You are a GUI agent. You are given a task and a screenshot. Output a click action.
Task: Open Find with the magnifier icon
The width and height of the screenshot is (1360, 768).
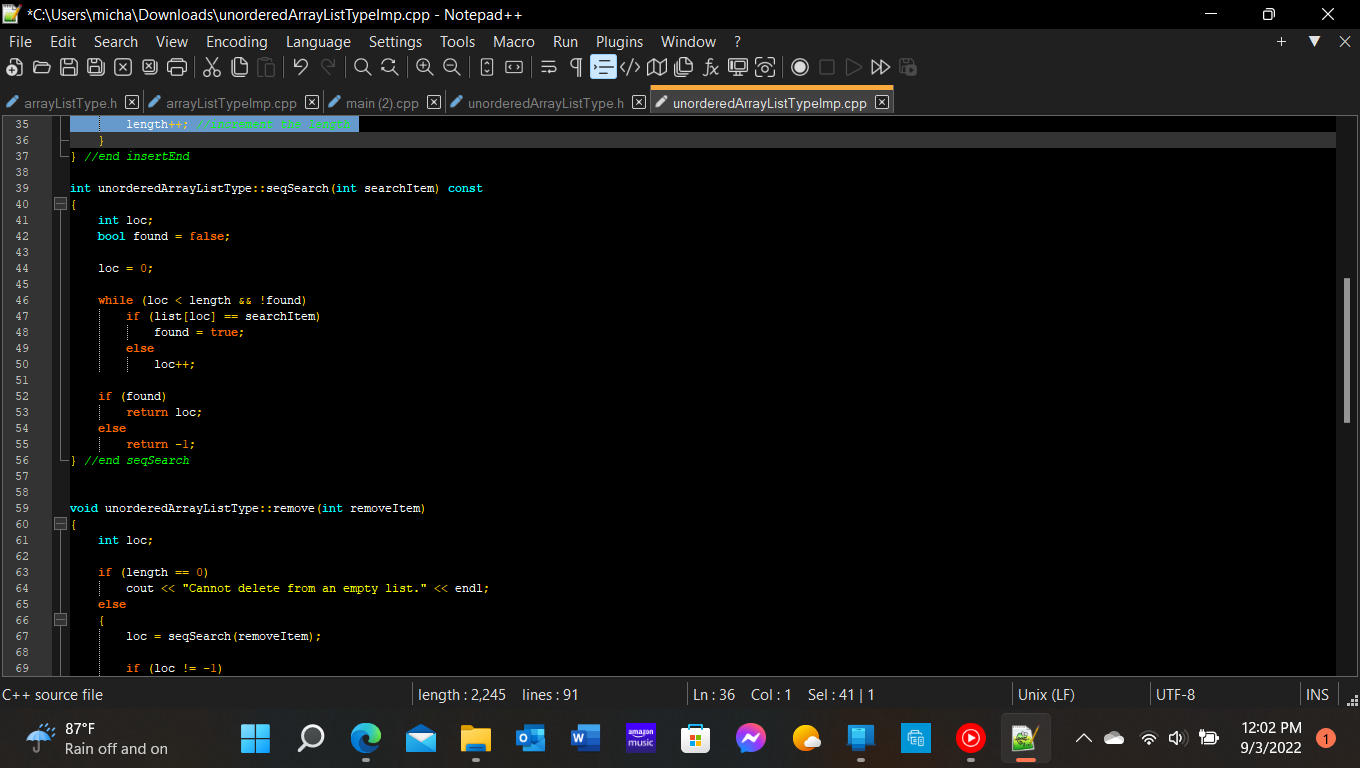(x=363, y=67)
